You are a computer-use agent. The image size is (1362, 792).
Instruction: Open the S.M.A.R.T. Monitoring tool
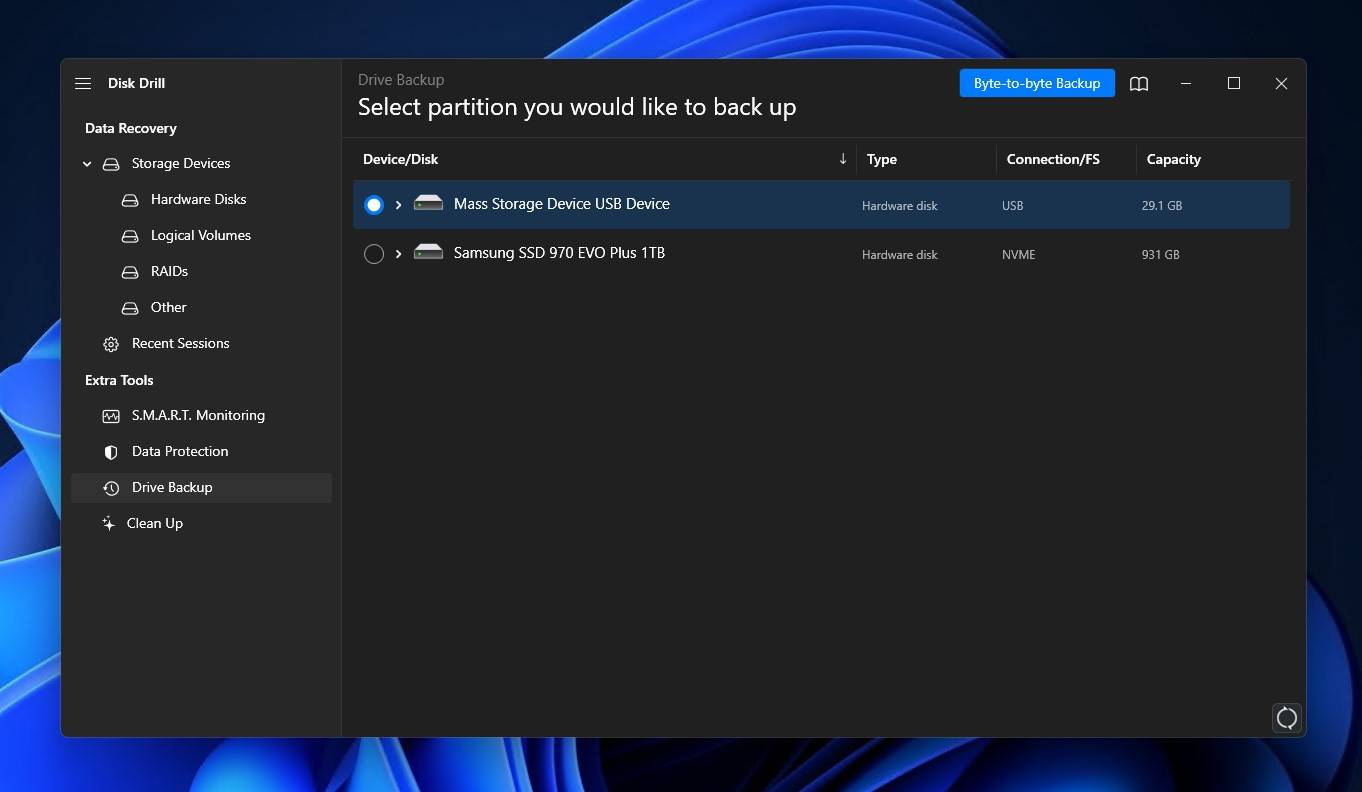tap(197, 415)
